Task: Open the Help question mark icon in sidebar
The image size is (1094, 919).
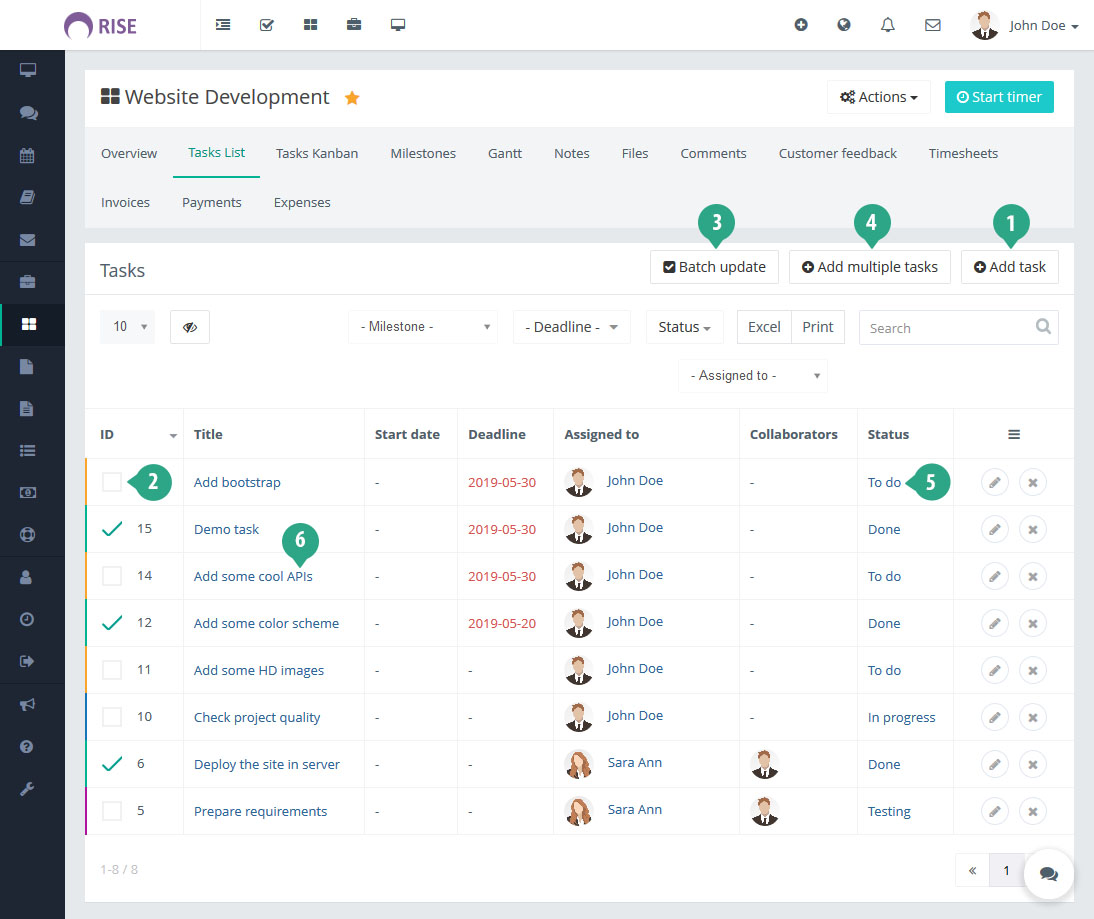Action: [27, 747]
